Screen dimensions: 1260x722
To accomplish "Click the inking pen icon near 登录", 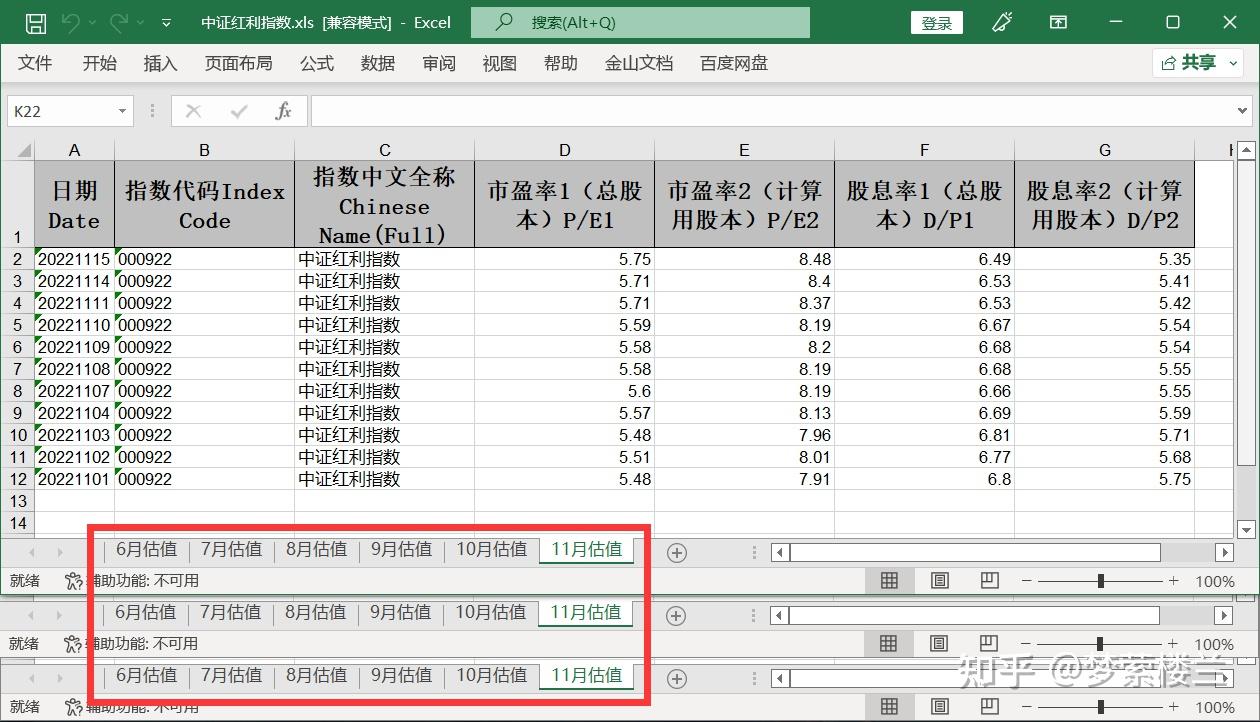I will [1002, 21].
